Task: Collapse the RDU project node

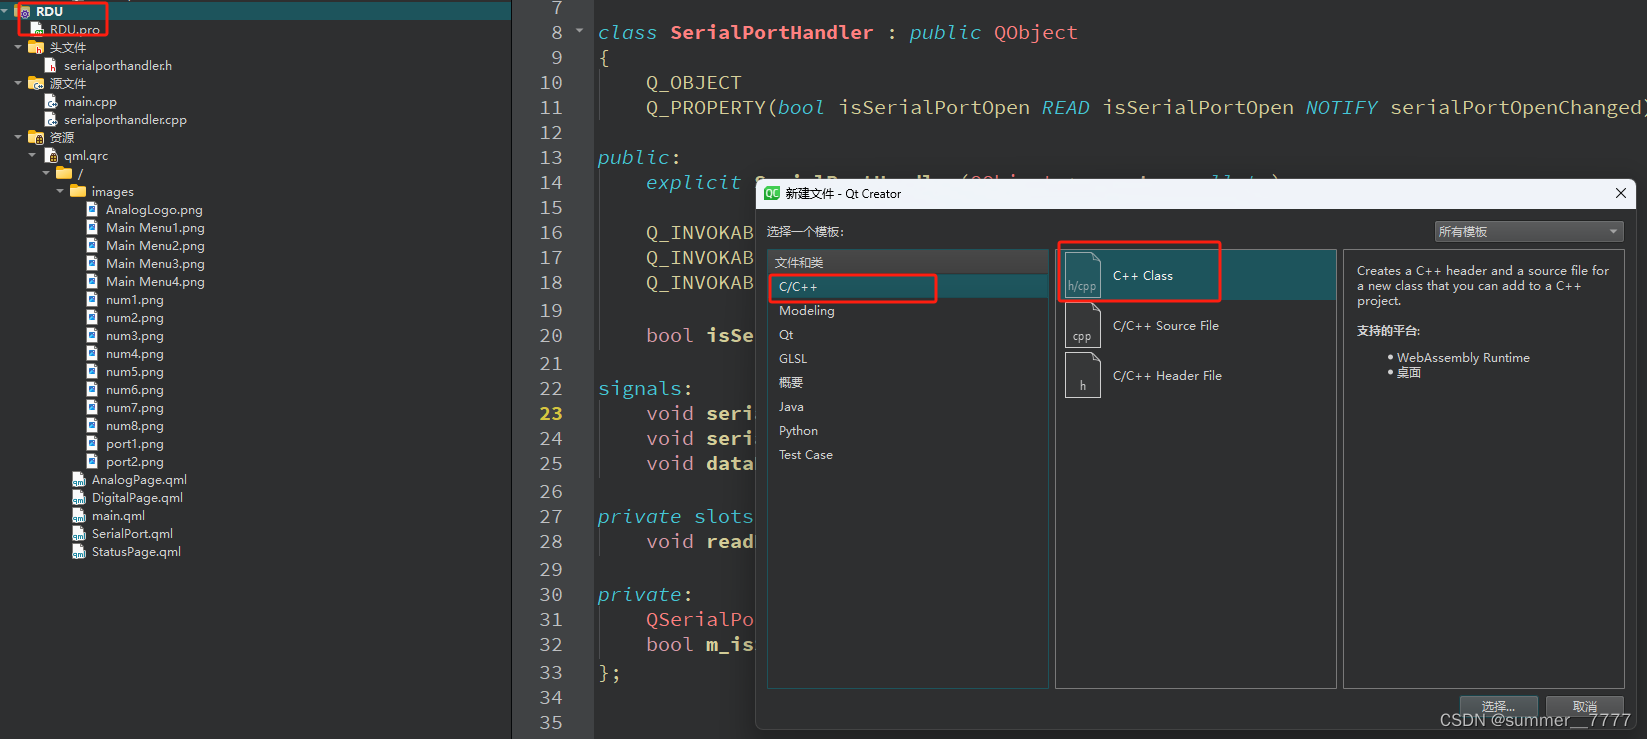Action: coord(5,12)
